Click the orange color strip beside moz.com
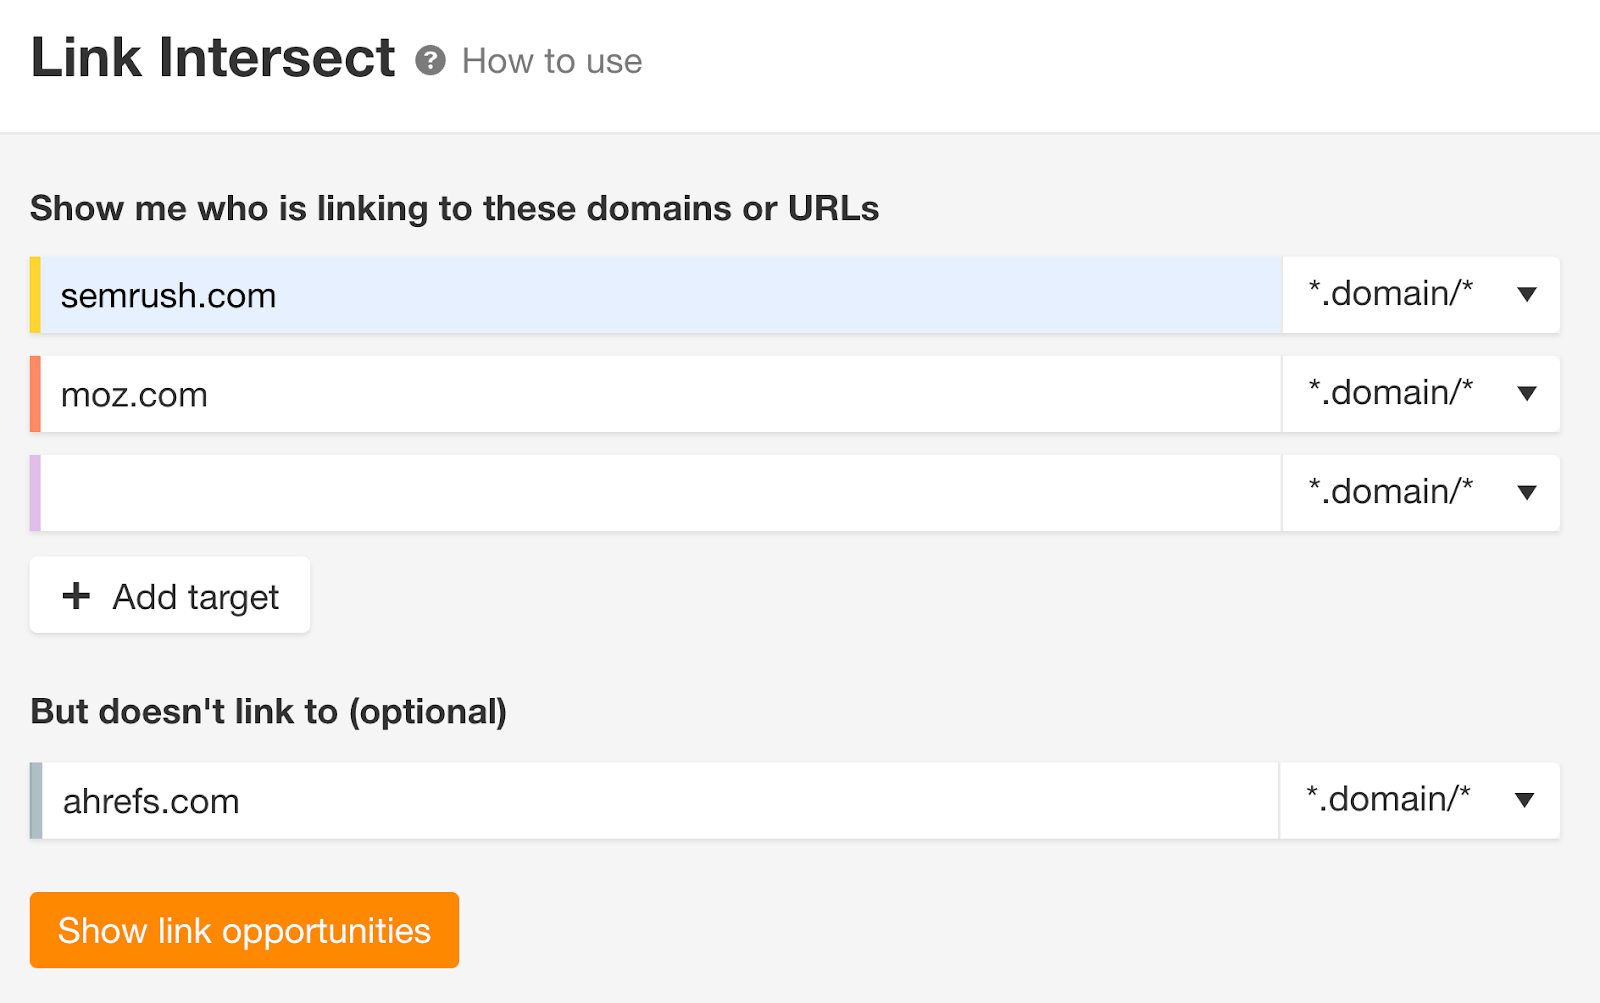 36,393
